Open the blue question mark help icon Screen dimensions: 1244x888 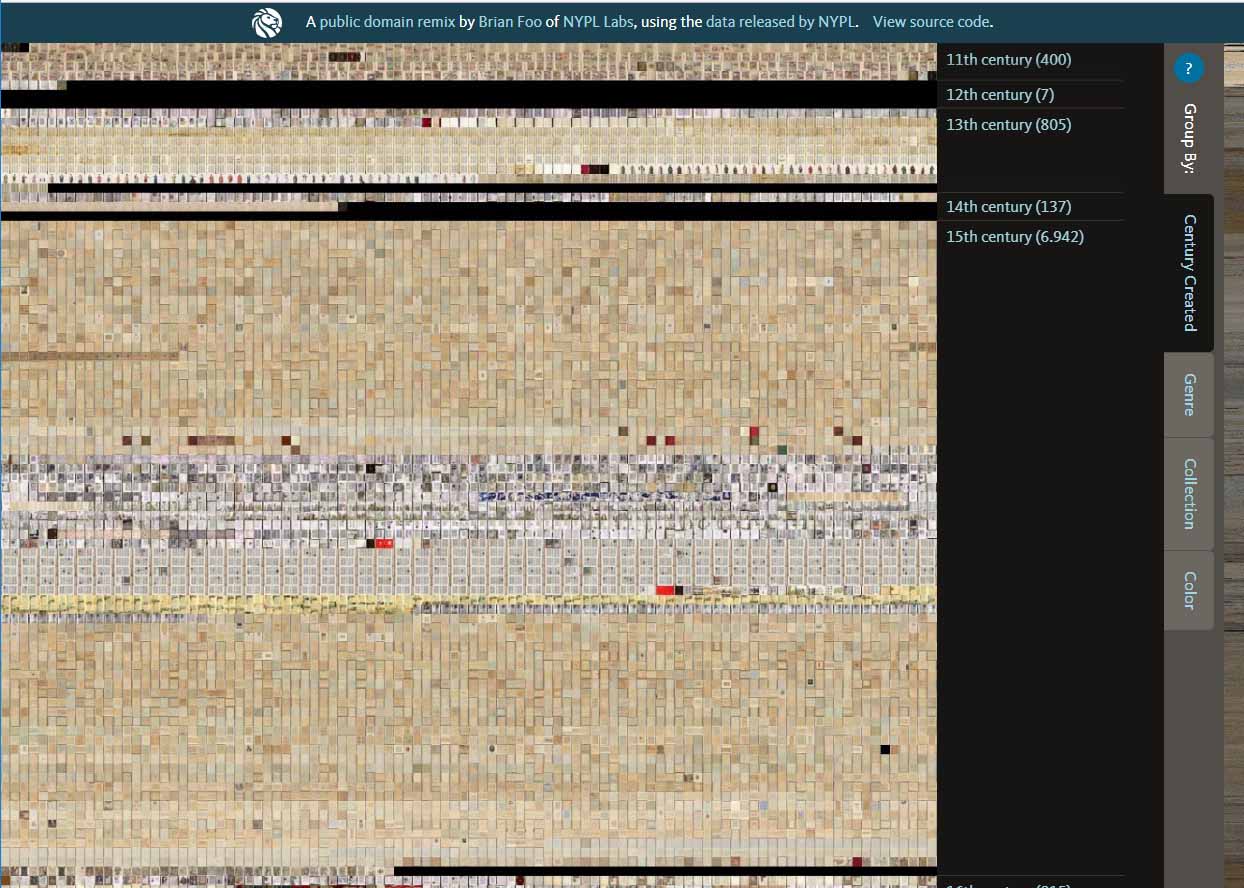click(x=1188, y=69)
